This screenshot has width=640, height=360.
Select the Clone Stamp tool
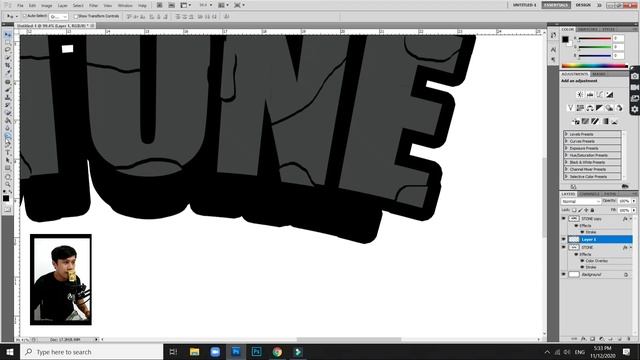click(x=8, y=98)
